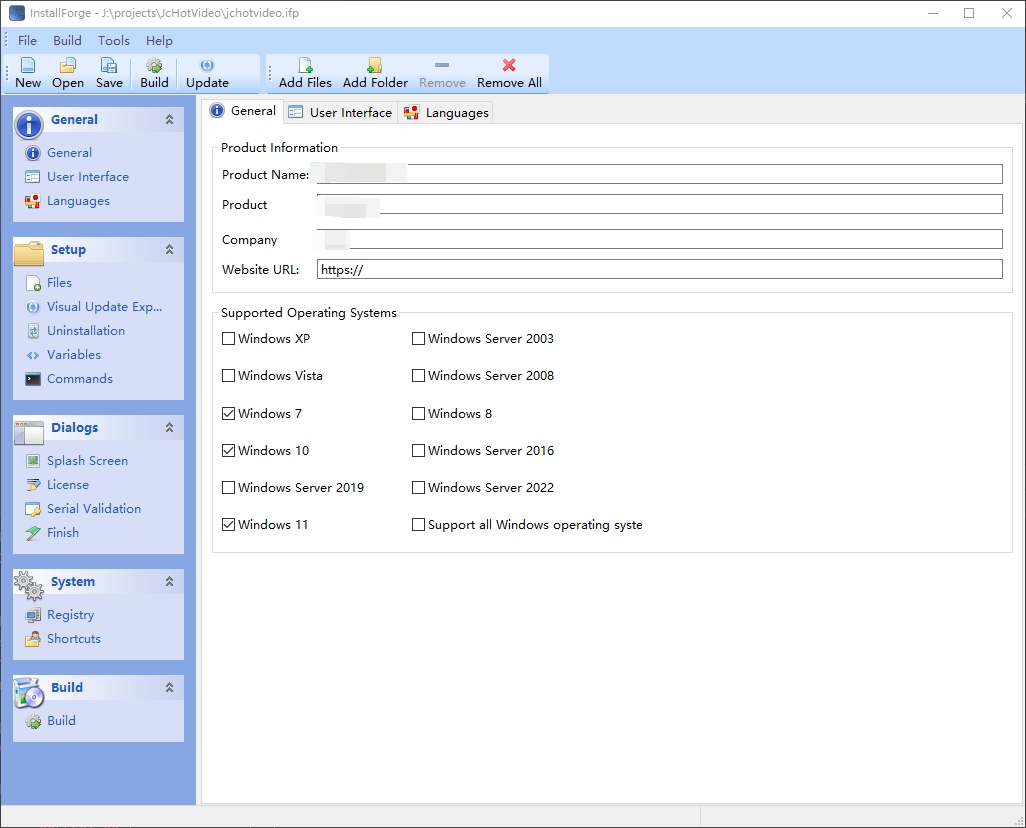Open Serial Validation in the sidebar

click(83, 509)
